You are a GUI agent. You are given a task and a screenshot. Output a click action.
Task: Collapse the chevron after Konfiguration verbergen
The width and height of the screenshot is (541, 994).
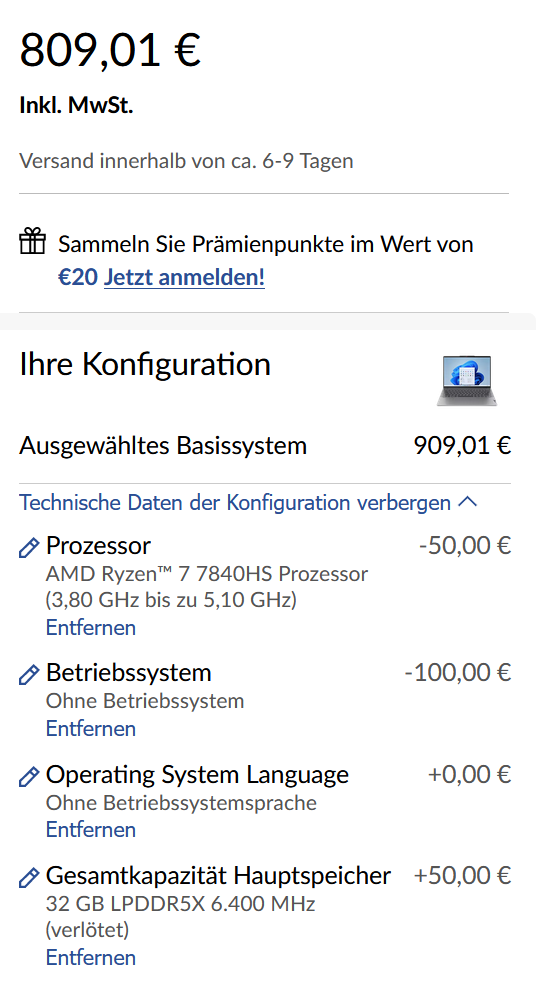pyautogui.click(x=467, y=502)
